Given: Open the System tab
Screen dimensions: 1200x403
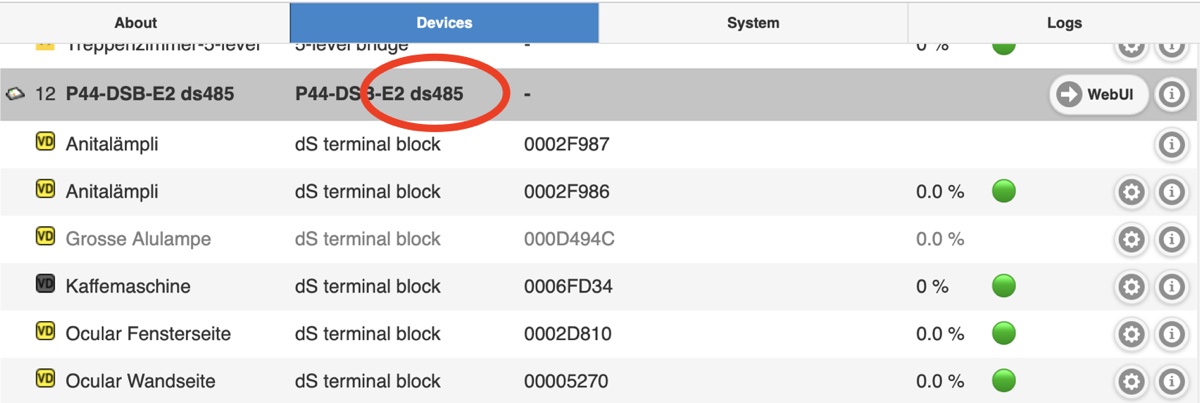Looking at the screenshot, I should click(x=753, y=22).
